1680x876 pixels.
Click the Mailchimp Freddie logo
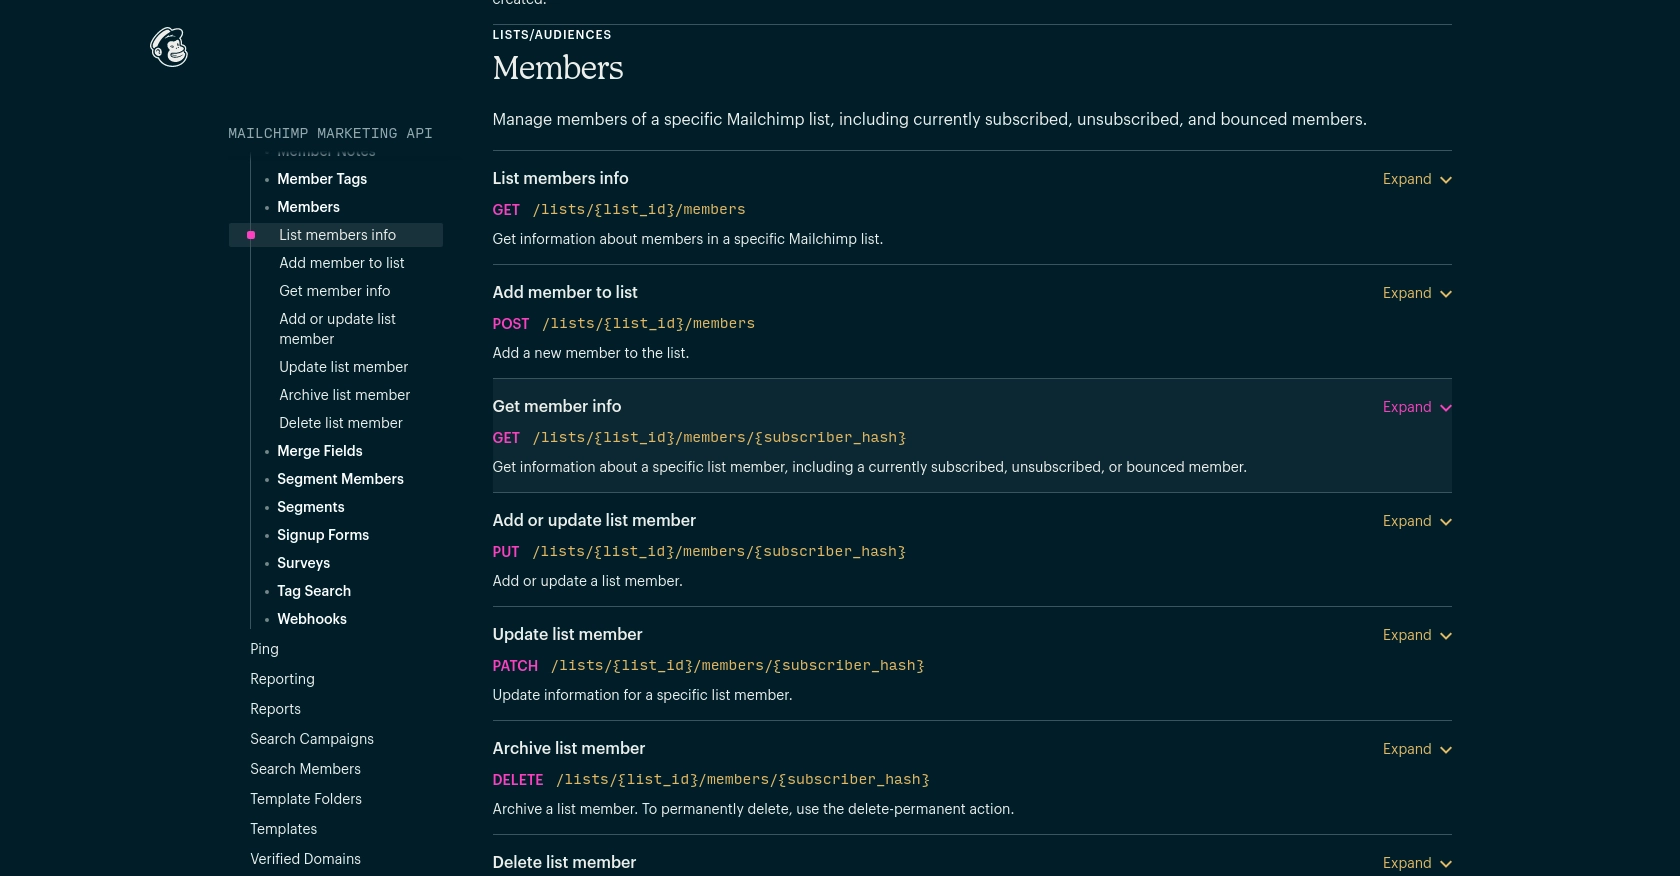169,47
